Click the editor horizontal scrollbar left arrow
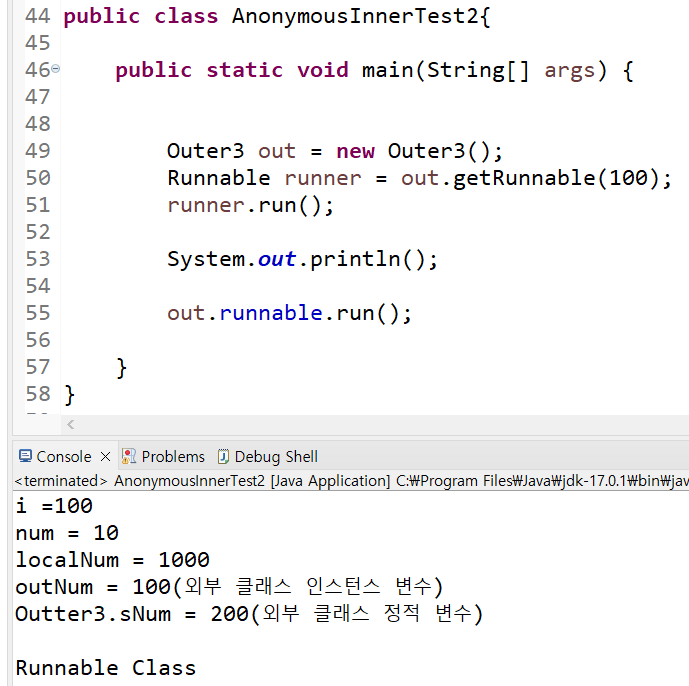689x686 pixels. click(70, 424)
